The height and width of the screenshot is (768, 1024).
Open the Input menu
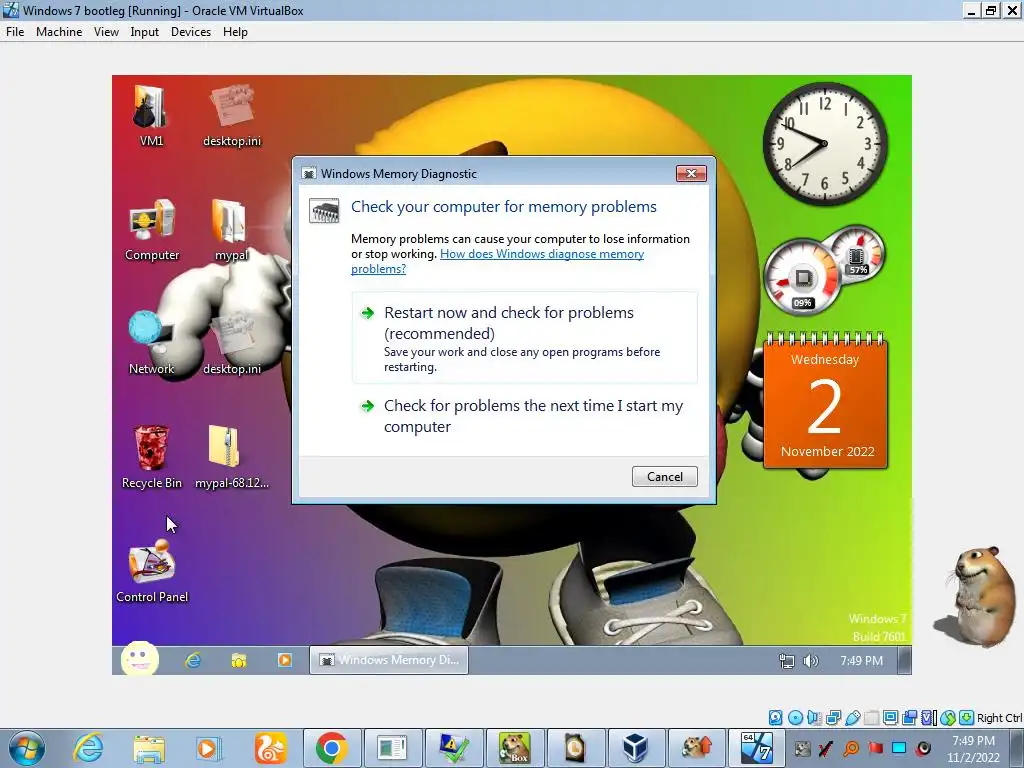(x=144, y=31)
